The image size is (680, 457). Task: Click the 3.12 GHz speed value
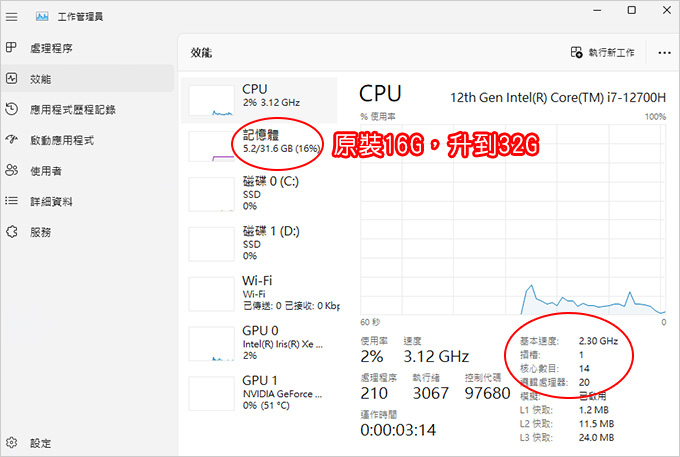[x=436, y=356]
